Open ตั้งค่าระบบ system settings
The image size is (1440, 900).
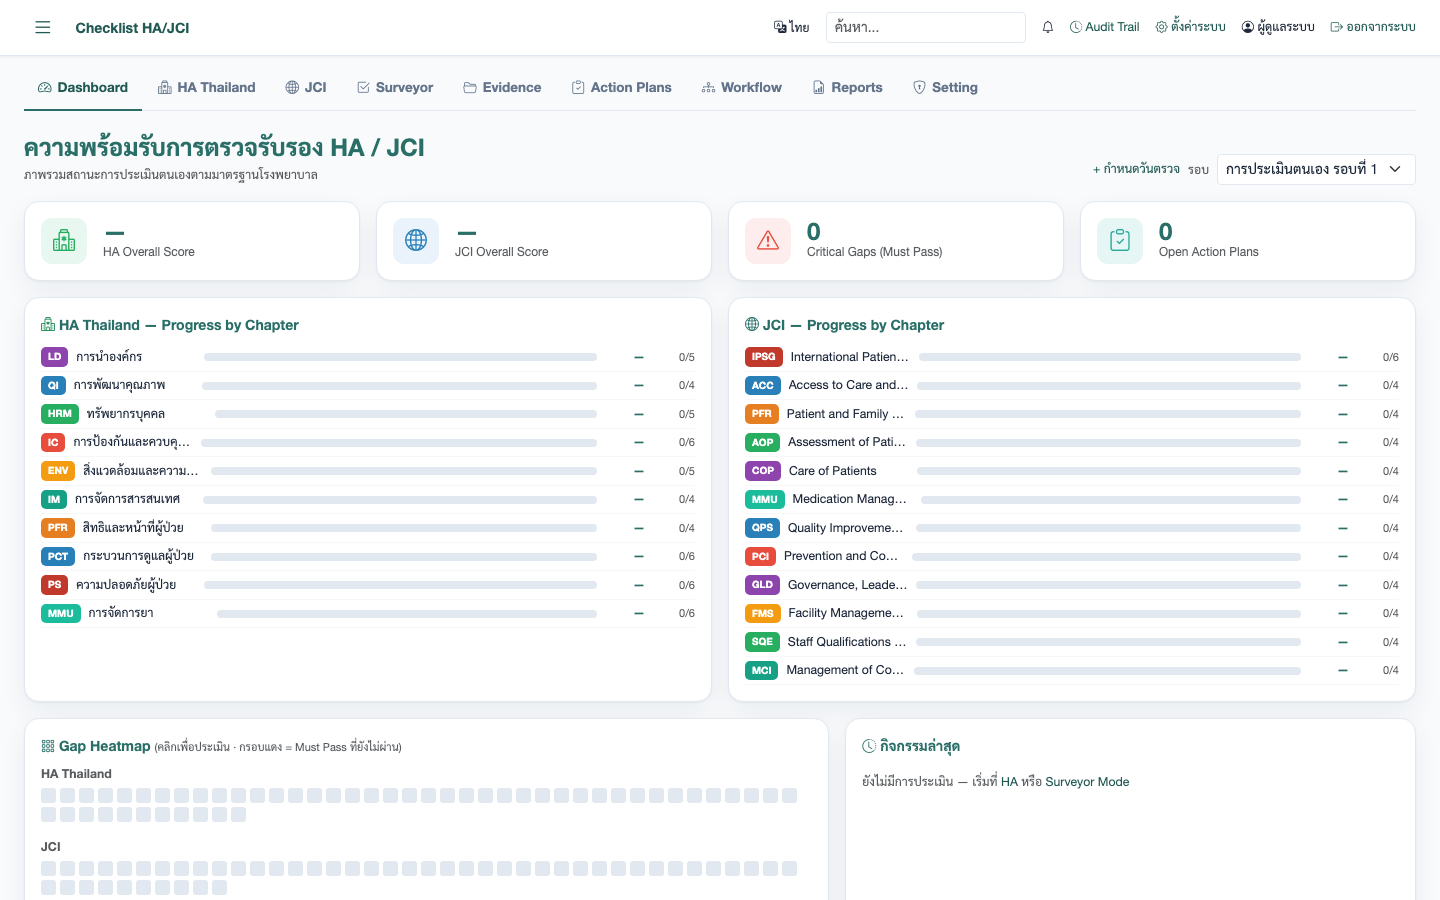click(1190, 27)
